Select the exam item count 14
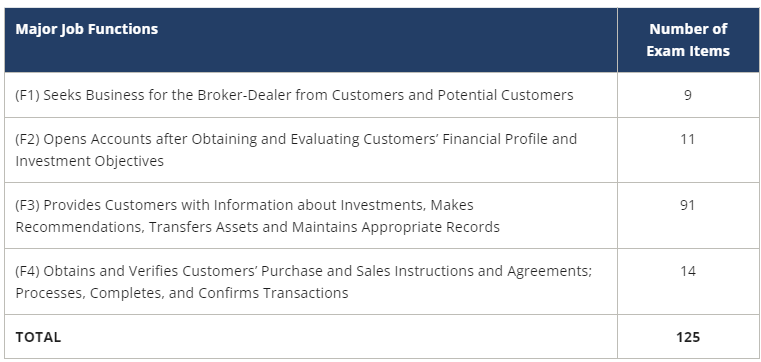 click(688, 271)
